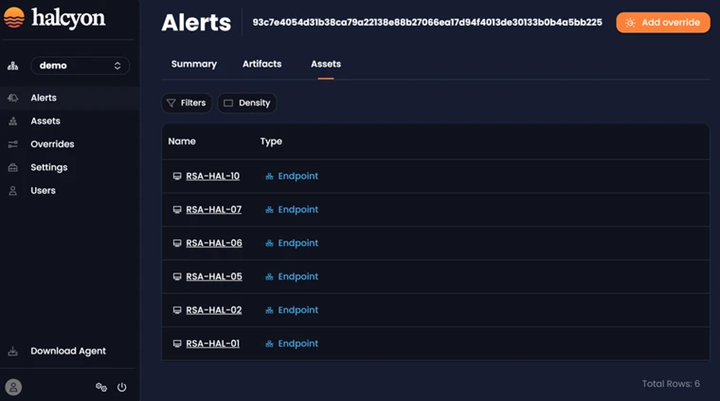Click Endpoint type text in RSA-HAL-01 row
Viewport: 720px width, 401px height.
(x=298, y=344)
